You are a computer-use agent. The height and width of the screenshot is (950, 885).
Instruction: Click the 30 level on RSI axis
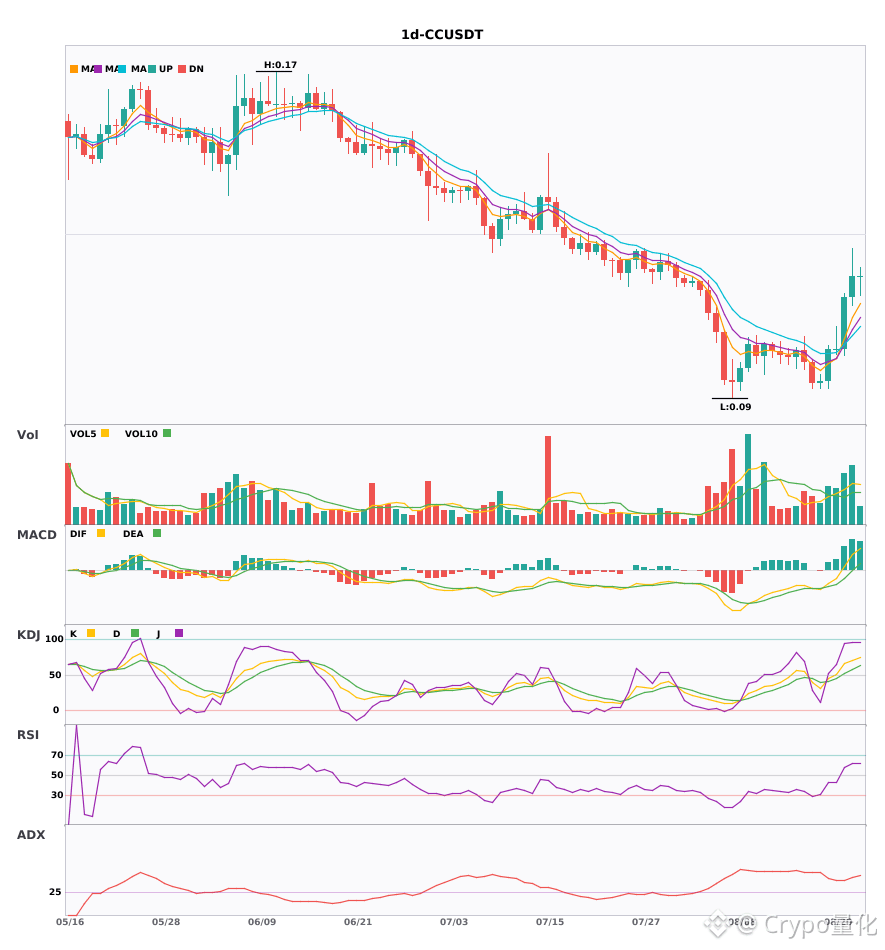click(x=57, y=795)
